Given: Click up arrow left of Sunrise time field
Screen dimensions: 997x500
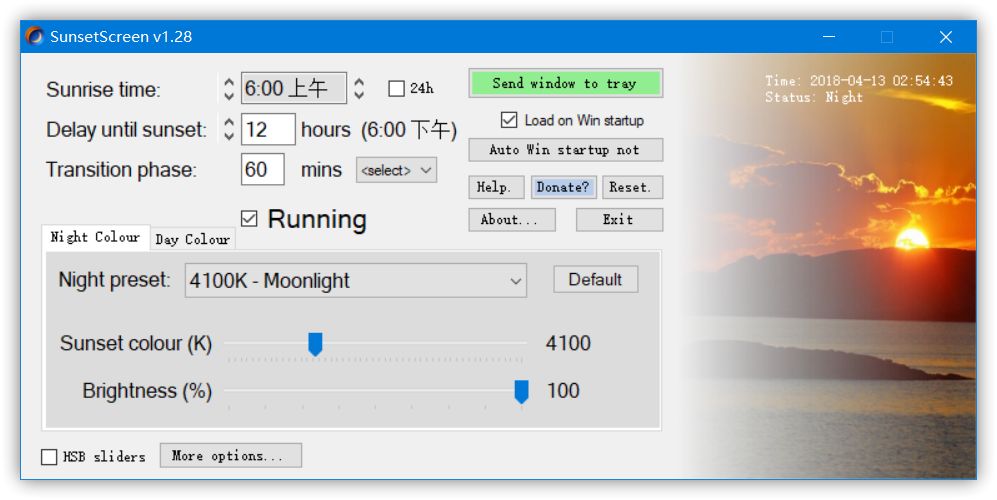Looking at the screenshot, I should pyautogui.click(x=229, y=82).
